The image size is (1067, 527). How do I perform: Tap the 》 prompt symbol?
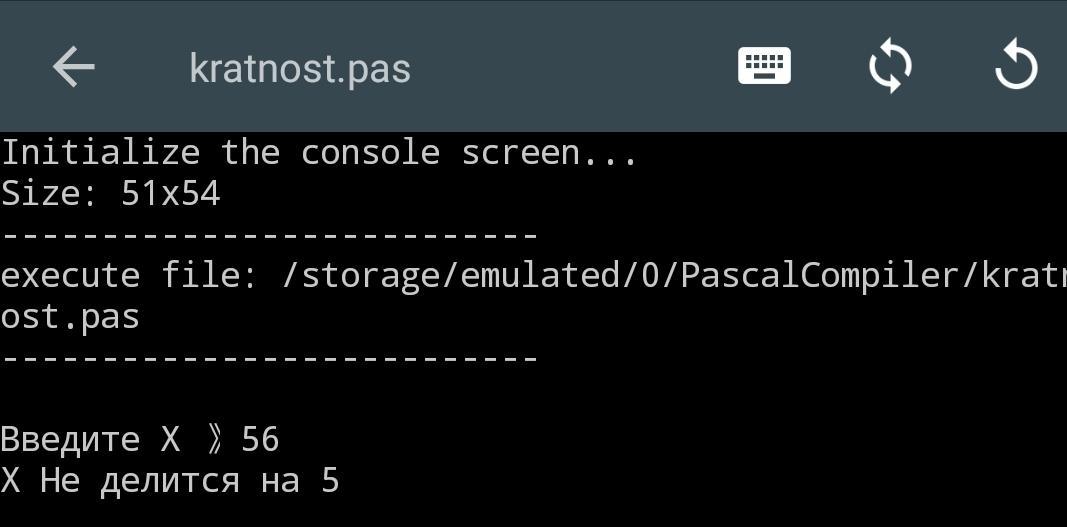tap(214, 439)
